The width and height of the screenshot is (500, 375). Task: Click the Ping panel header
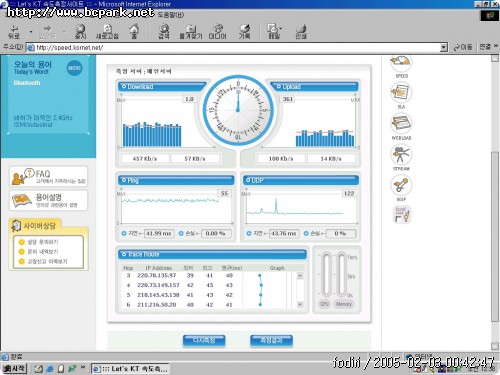pyautogui.click(x=176, y=180)
